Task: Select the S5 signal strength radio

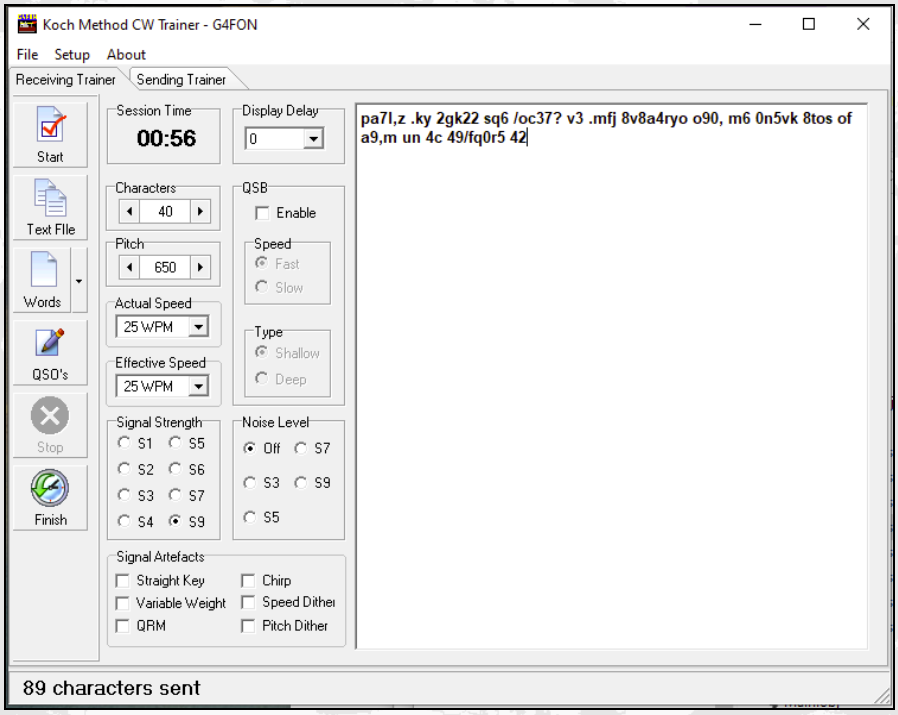Action: (x=175, y=443)
